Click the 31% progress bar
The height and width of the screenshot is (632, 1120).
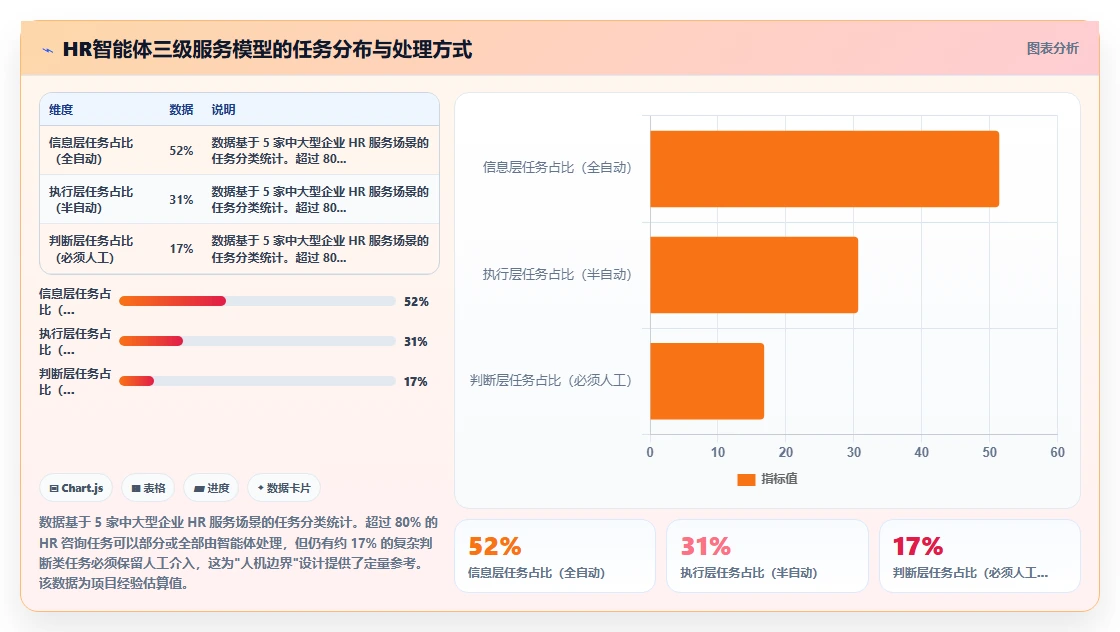click(257, 341)
